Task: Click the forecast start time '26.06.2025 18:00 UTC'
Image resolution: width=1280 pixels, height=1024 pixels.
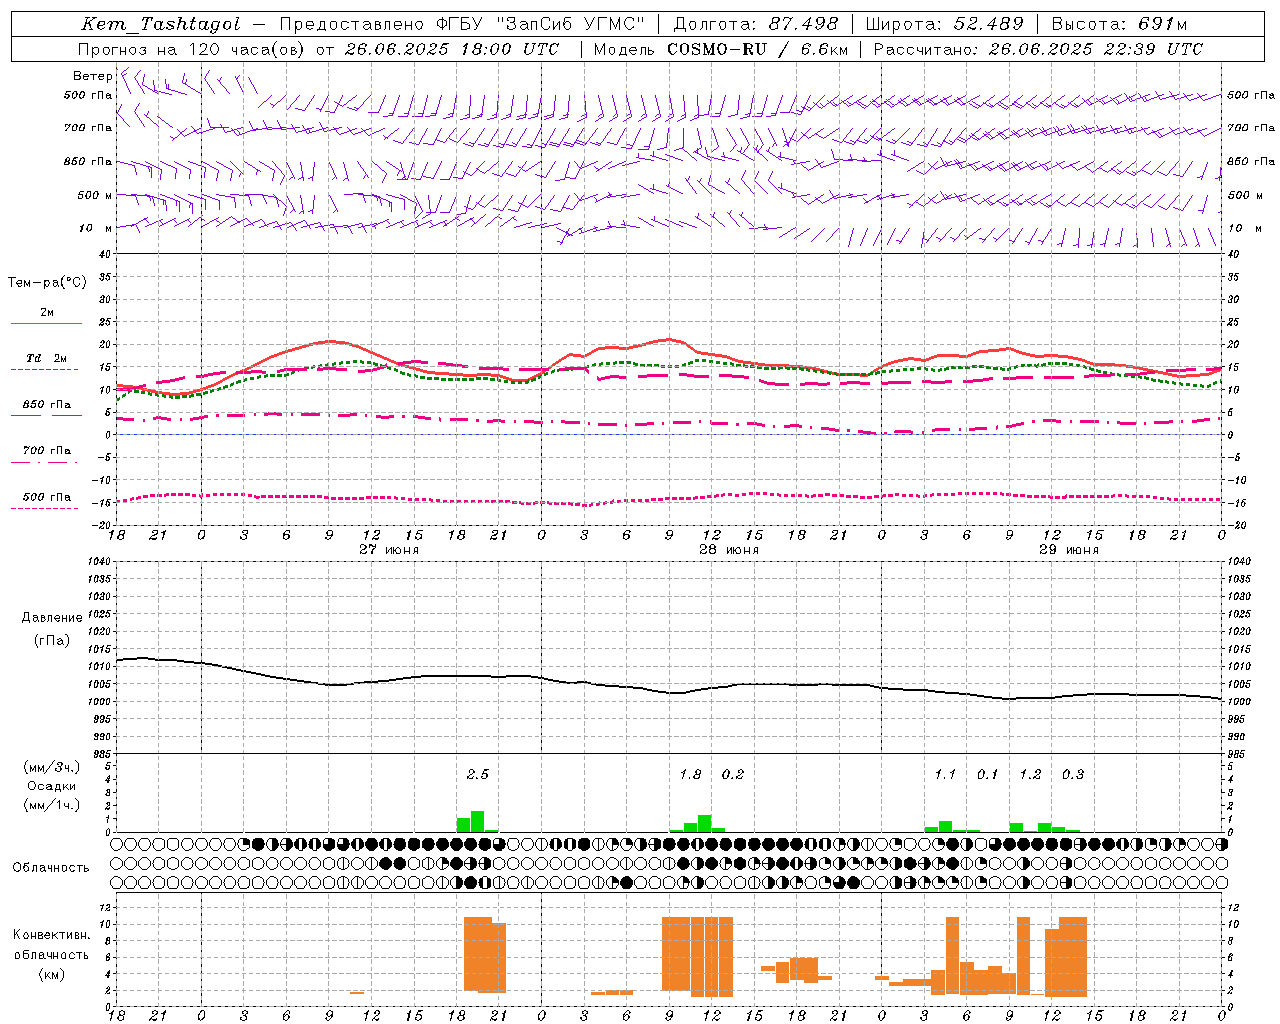Action: click(x=451, y=49)
